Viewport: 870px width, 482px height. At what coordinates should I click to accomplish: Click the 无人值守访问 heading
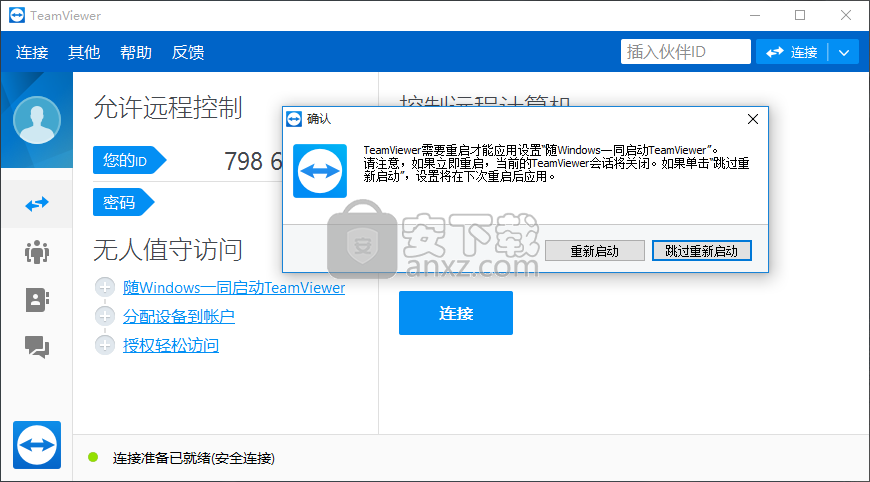click(x=168, y=249)
